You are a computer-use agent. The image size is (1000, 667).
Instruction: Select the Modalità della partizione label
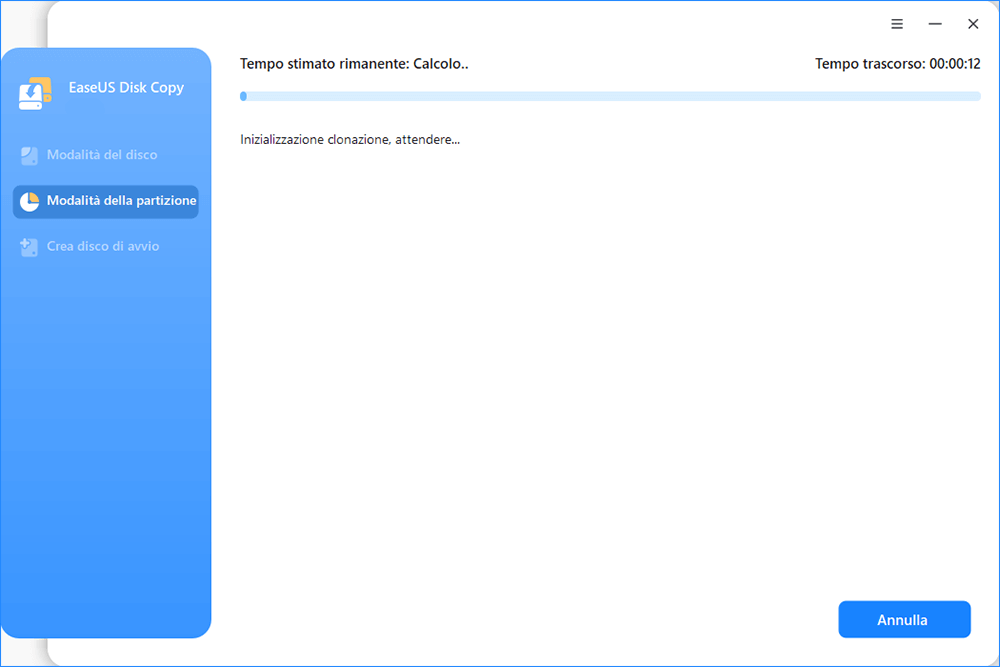(x=121, y=201)
